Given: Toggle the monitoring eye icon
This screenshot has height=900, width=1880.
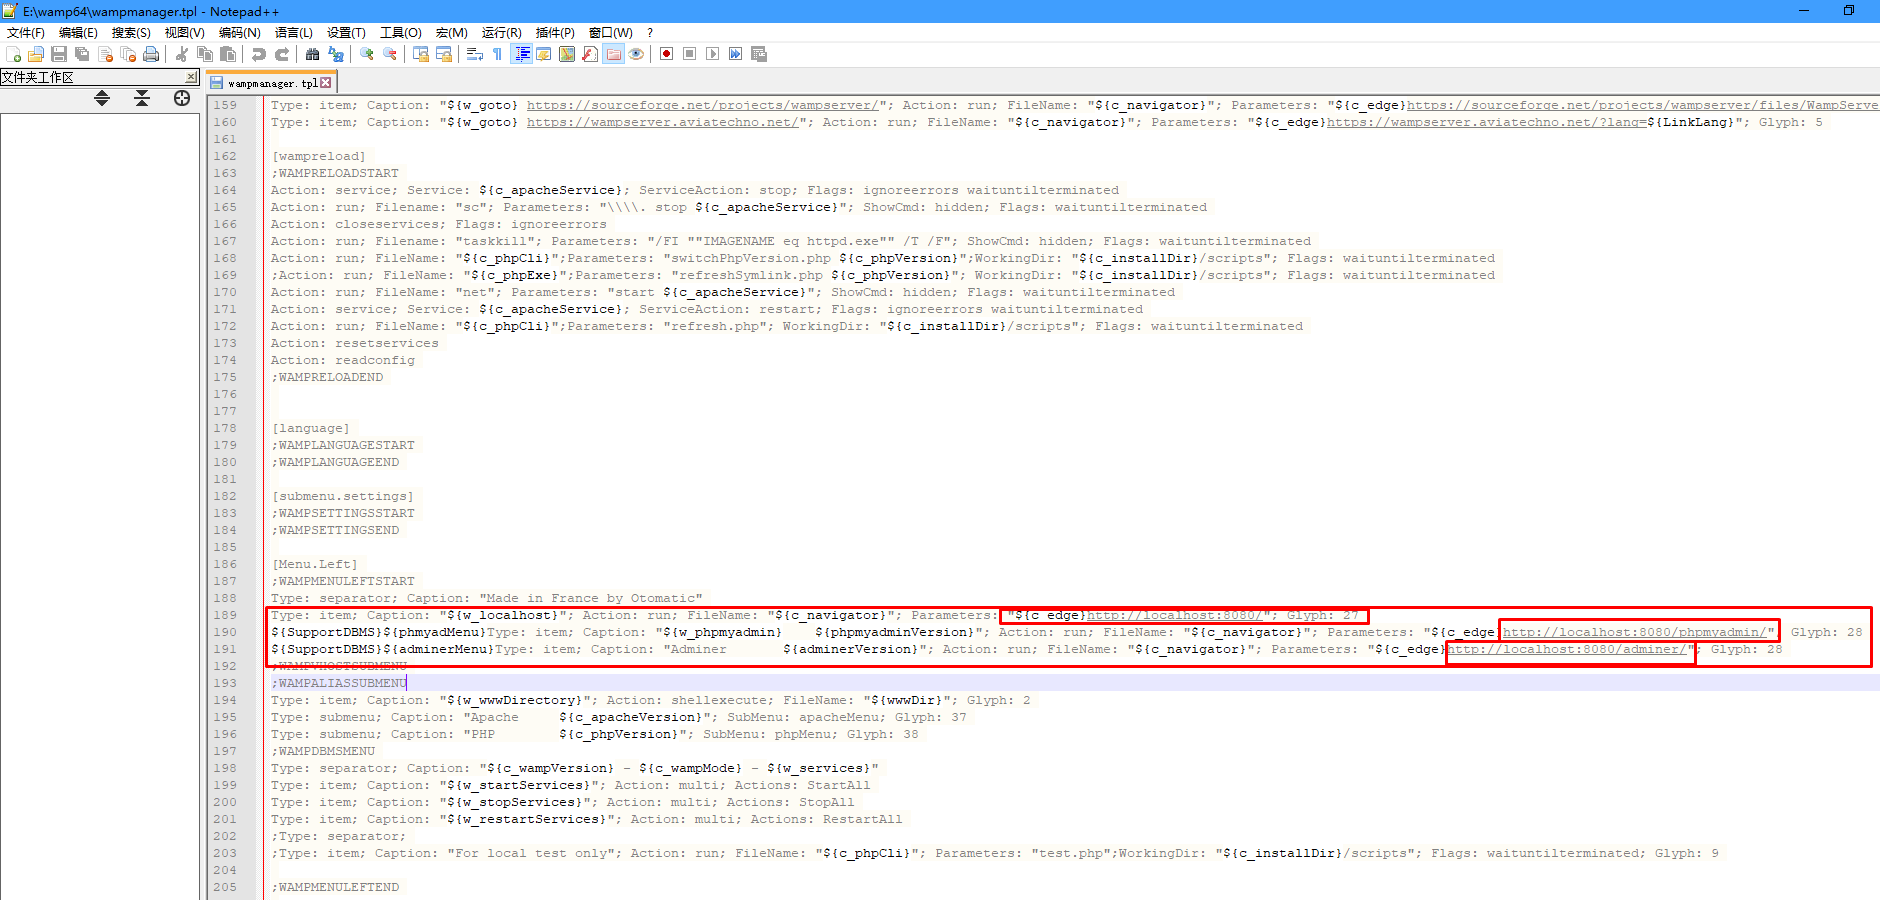Looking at the screenshot, I should click(636, 54).
